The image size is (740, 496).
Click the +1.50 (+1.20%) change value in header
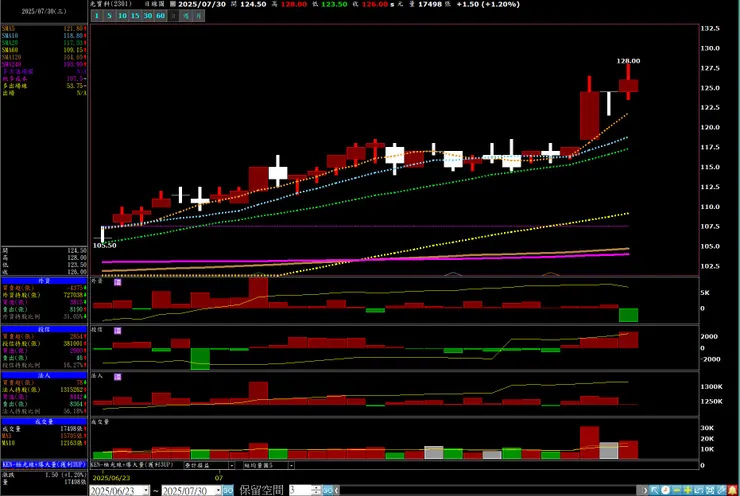[488, 4]
